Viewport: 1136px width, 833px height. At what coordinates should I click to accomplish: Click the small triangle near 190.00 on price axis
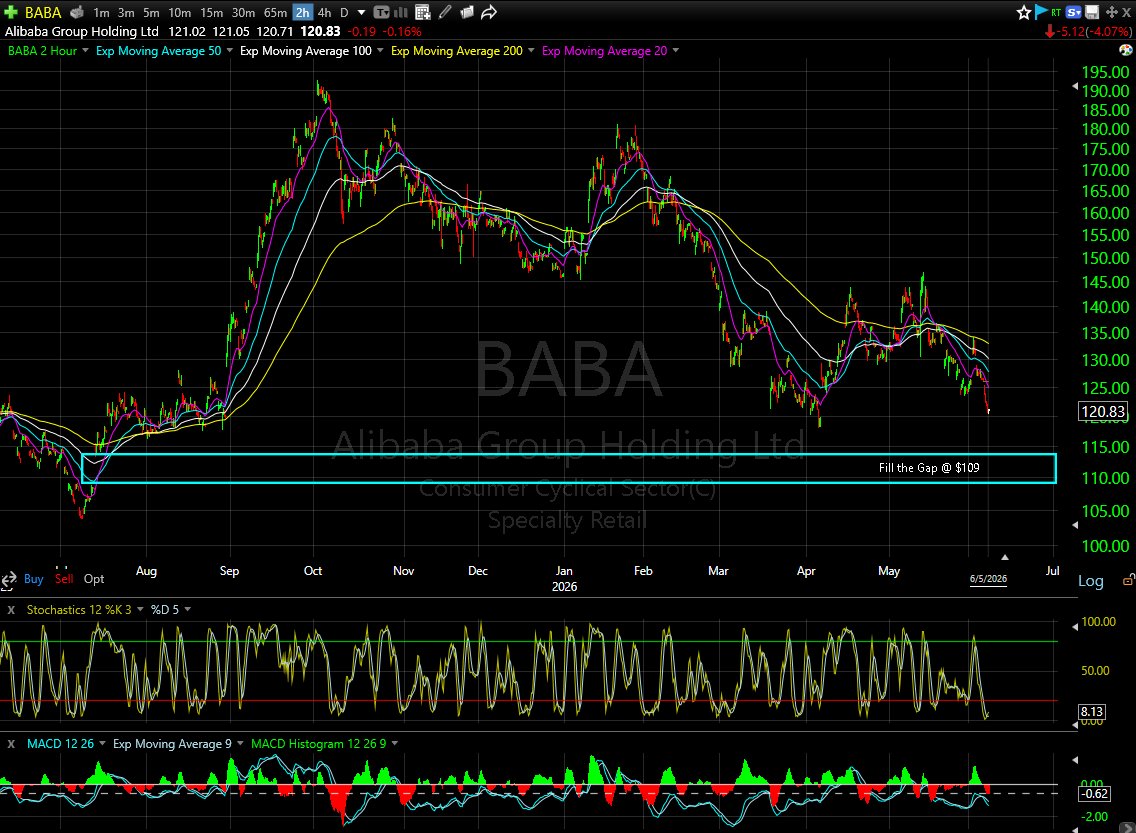(x=1075, y=86)
